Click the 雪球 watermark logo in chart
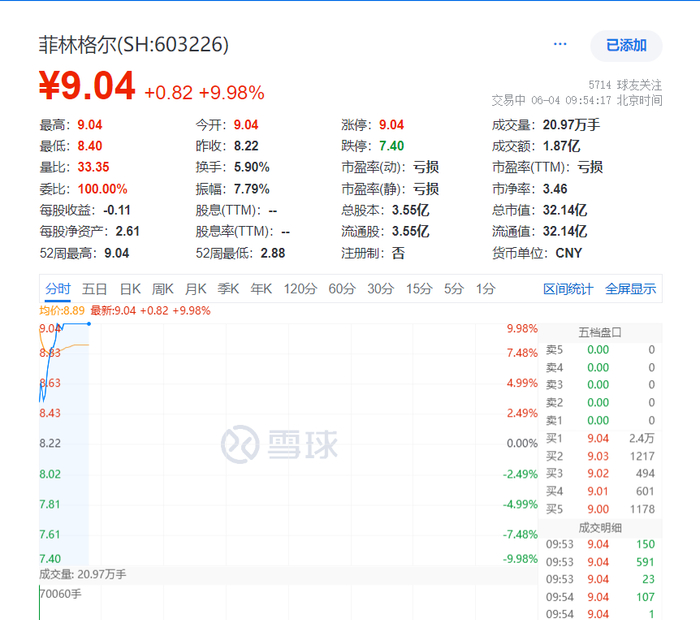The width and height of the screenshot is (700, 620). (x=279, y=444)
